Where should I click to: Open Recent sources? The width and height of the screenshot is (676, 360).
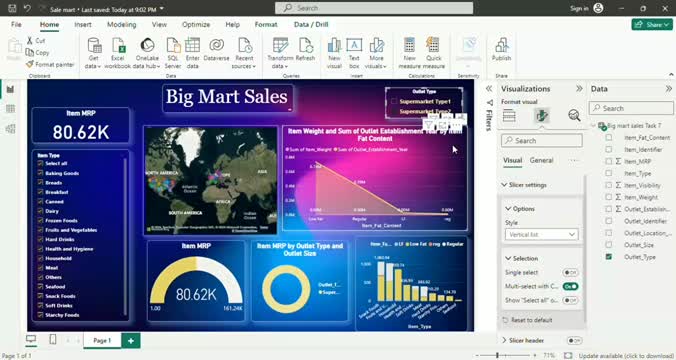tap(244, 53)
